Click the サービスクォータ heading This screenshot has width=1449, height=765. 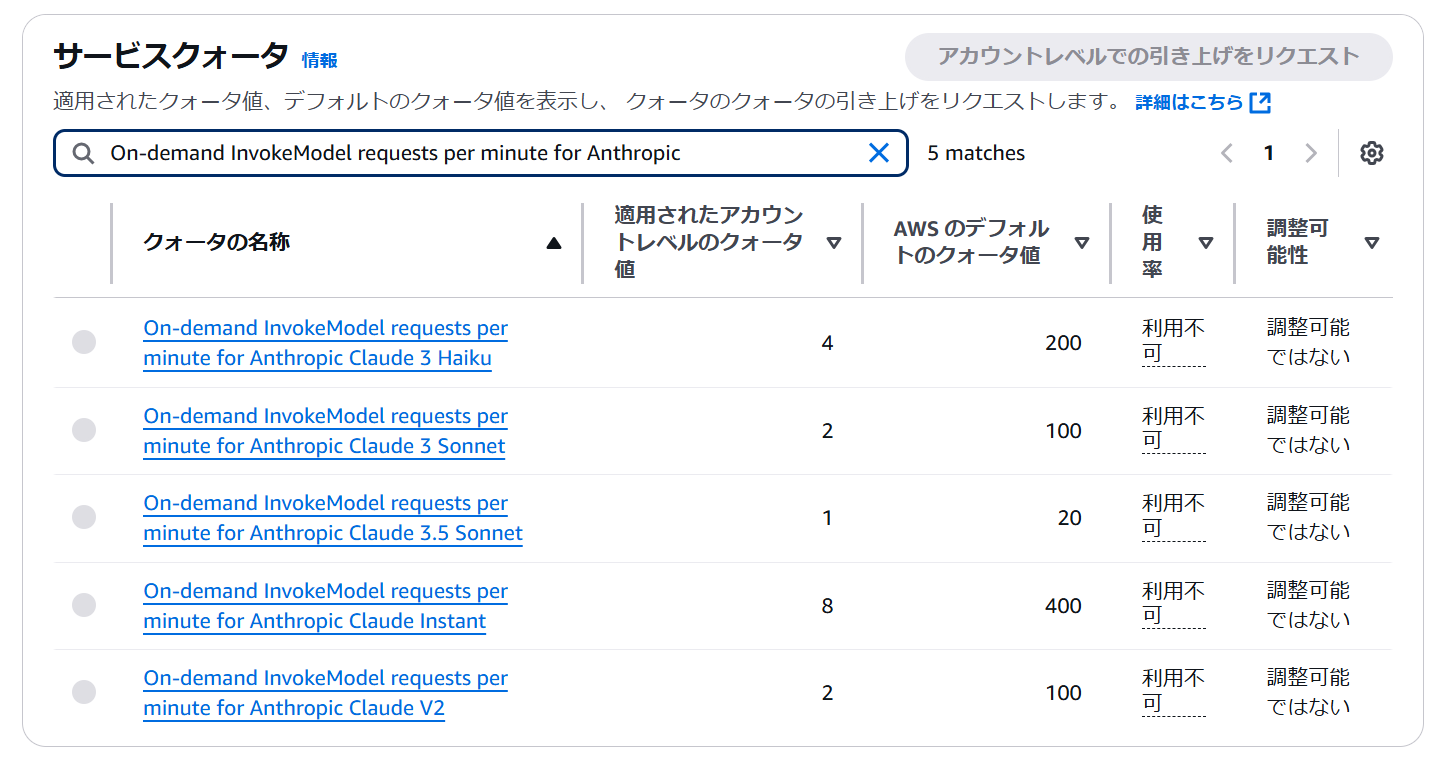coord(171,56)
